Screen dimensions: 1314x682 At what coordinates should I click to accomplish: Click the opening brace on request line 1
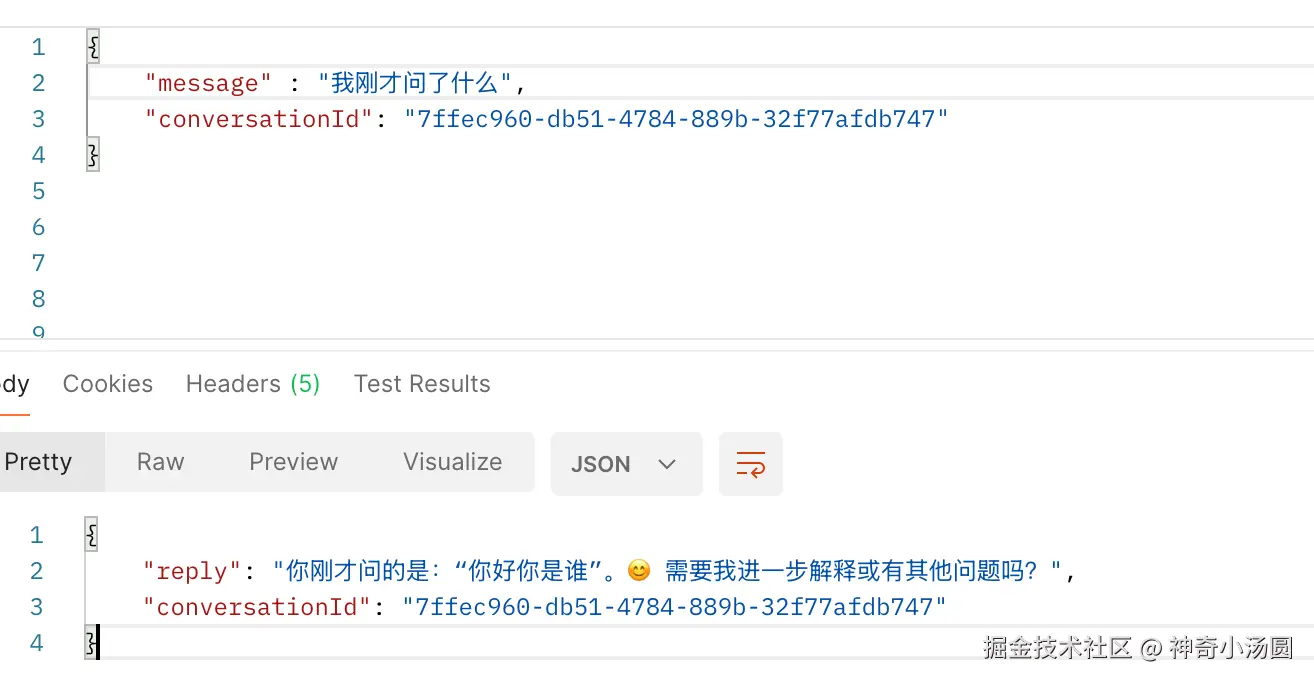93,47
